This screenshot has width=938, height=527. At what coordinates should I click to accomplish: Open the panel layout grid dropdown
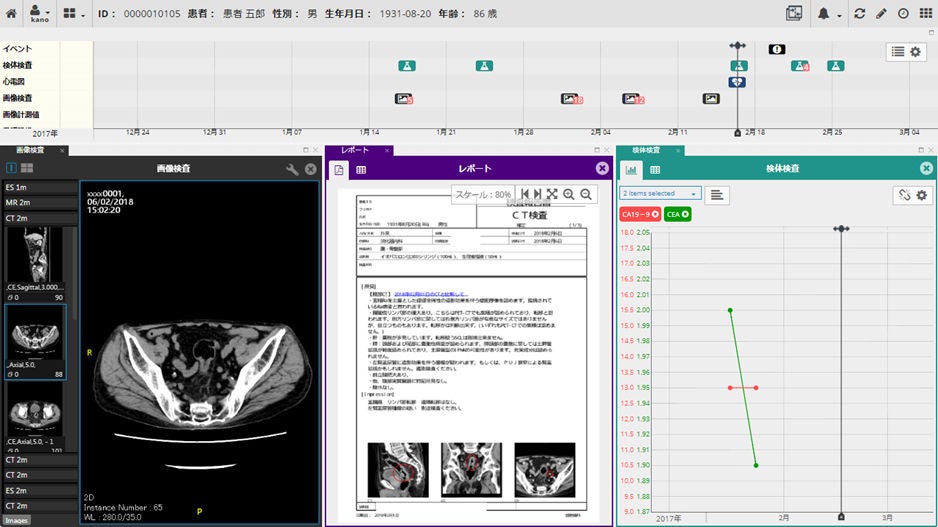[x=74, y=13]
